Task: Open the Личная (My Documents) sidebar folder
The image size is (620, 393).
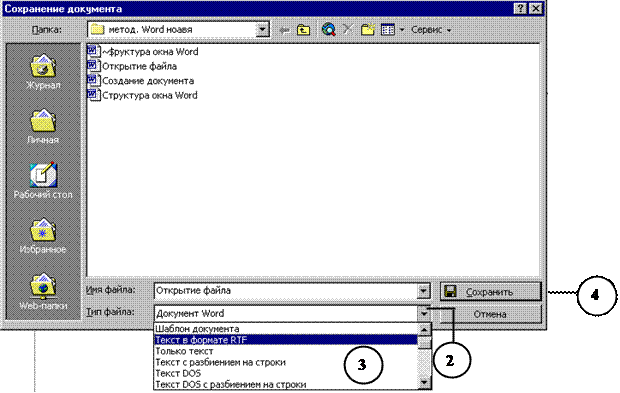Action: click(x=43, y=127)
